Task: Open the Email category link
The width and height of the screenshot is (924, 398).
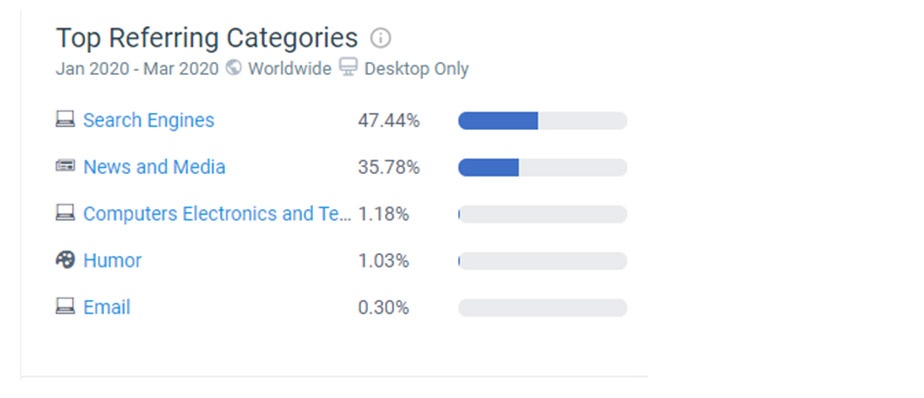Action: point(107,307)
